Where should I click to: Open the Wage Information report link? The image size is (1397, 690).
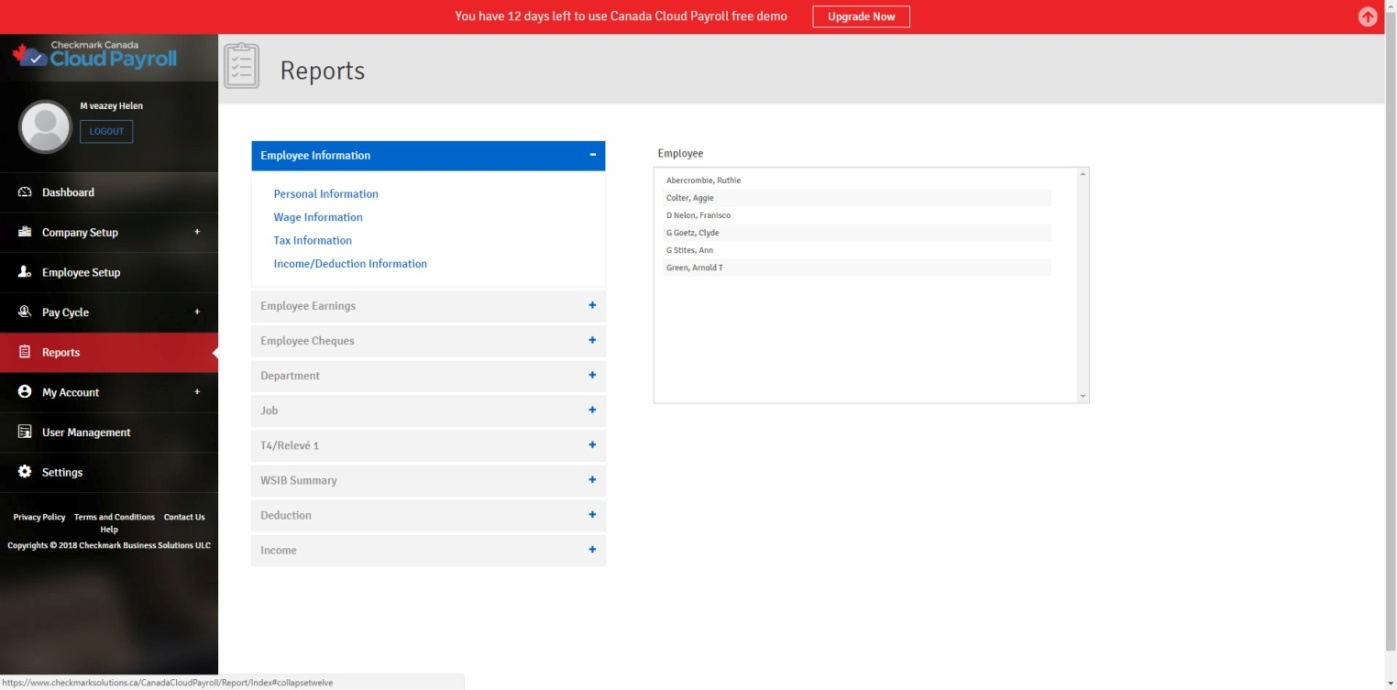318,217
